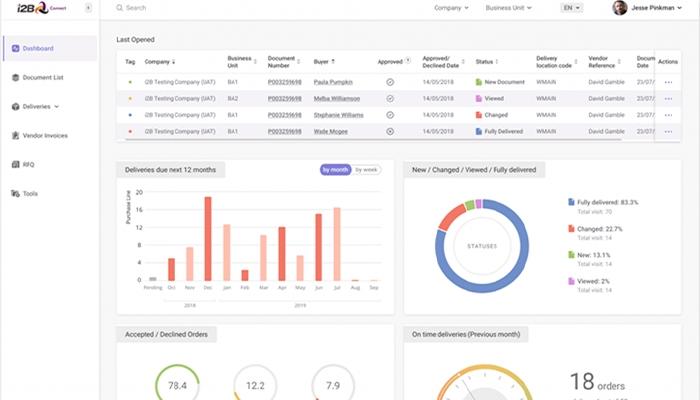Image resolution: width=700 pixels, height=400 pixels.
Task: Open Vendor Invoices in sidebar
Action: pyautogui.click(x=45, y=135)
